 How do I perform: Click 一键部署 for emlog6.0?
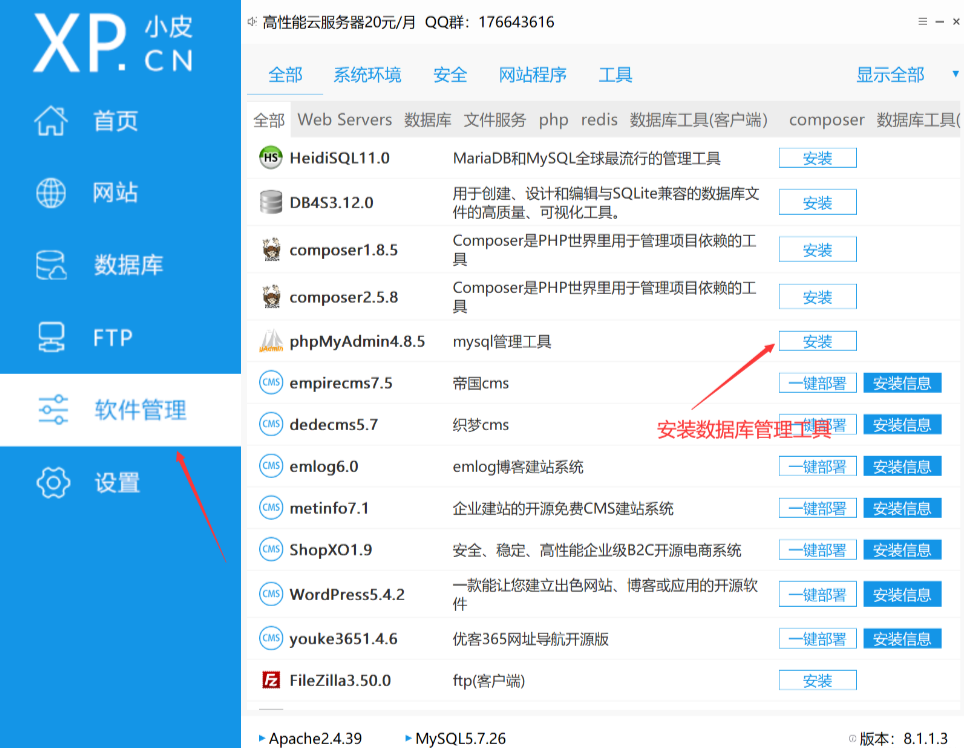click(x=818, y=467)
